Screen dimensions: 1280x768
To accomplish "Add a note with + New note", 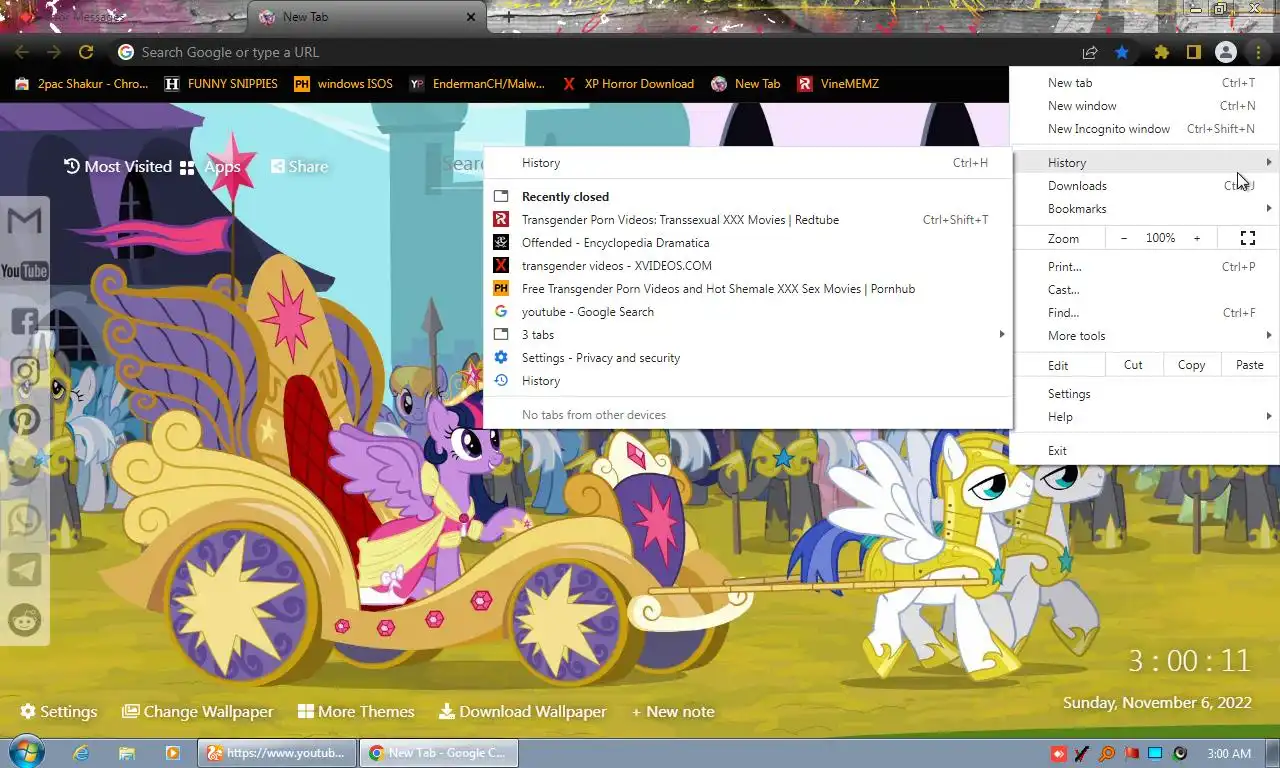I will pos(673,712).
